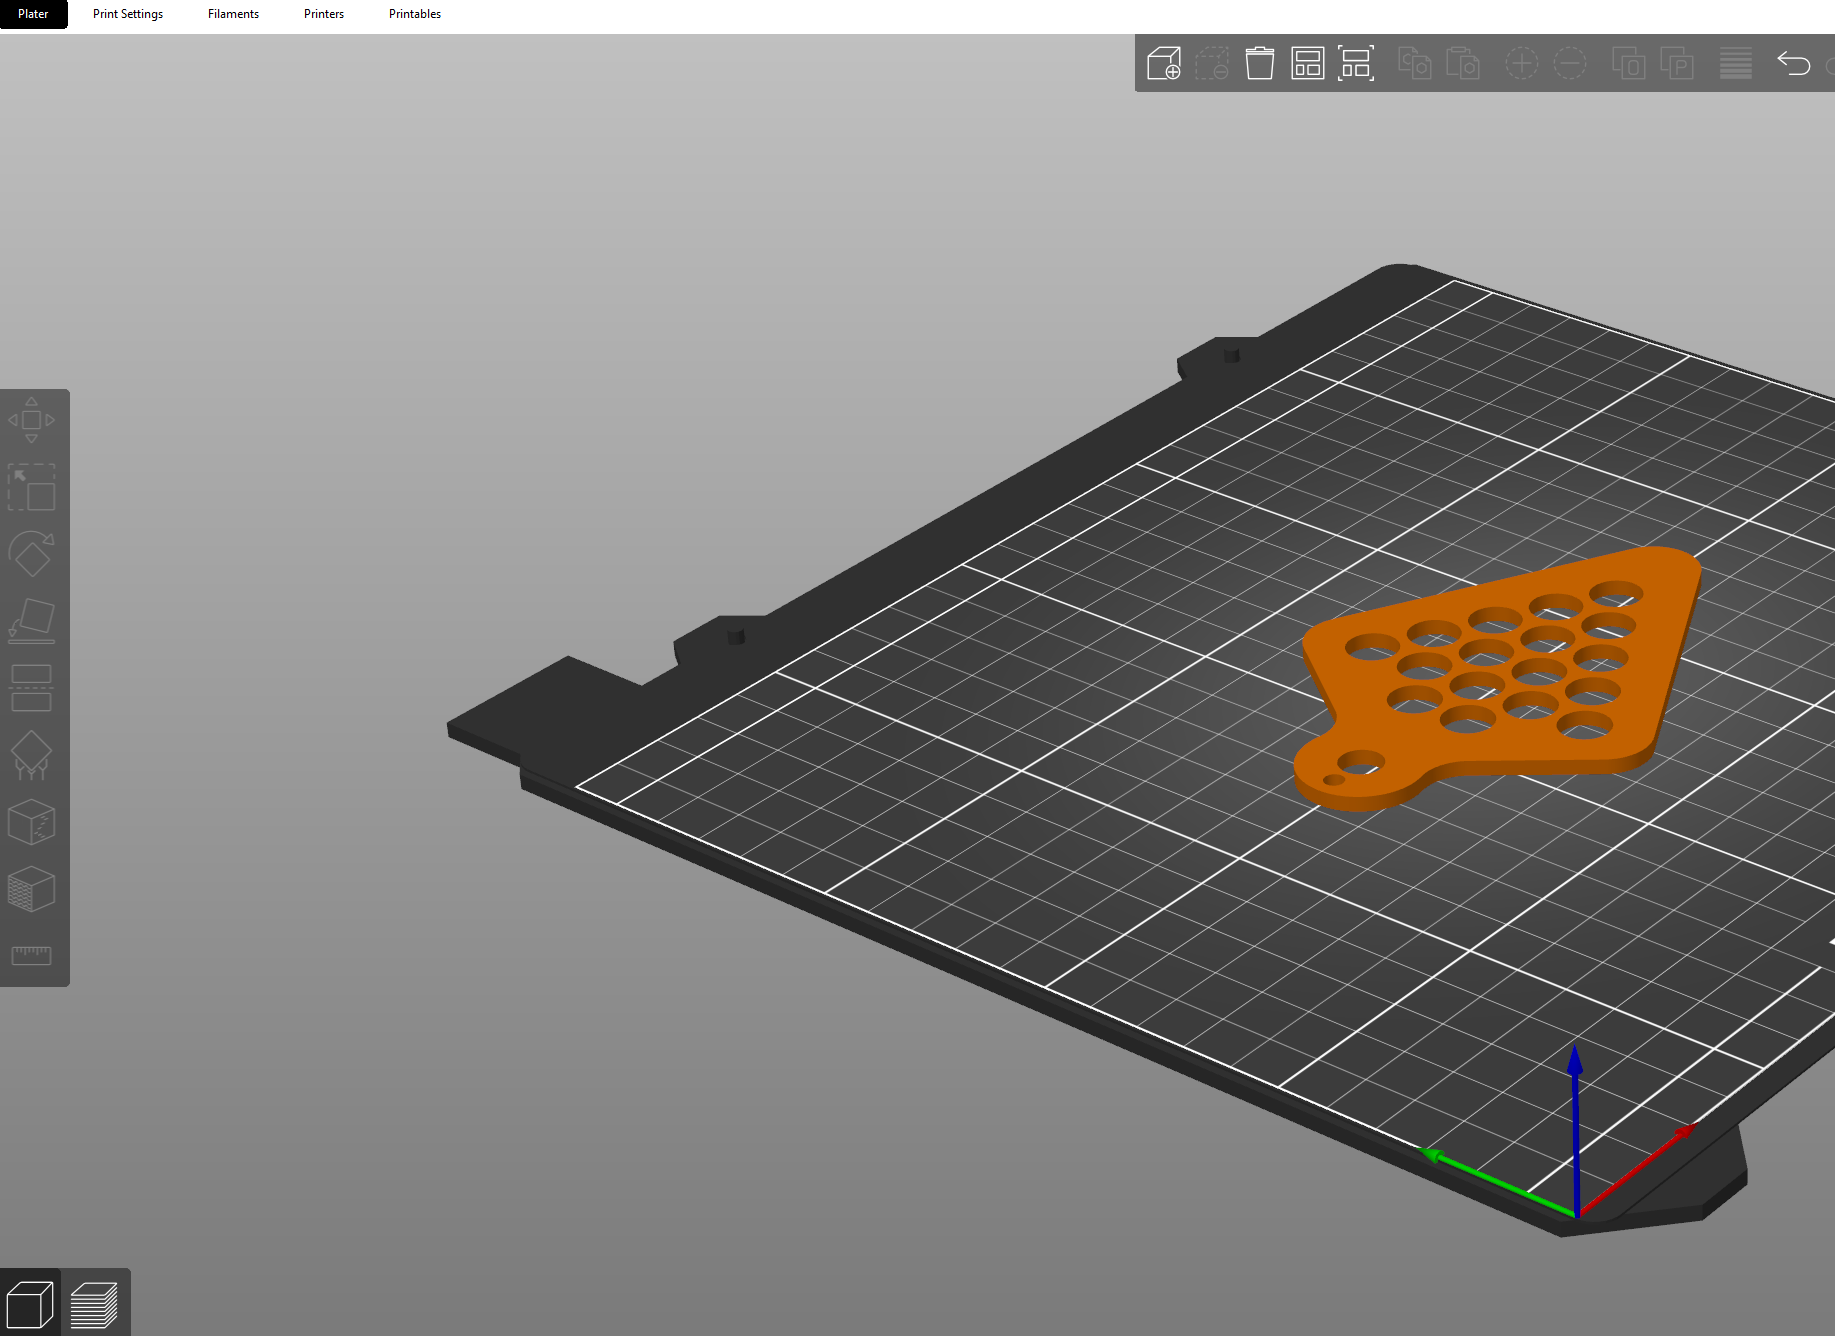Viewport: 1835px width, 1336px height.
Task: Open the Printables tab
Action: pos(415,14)
